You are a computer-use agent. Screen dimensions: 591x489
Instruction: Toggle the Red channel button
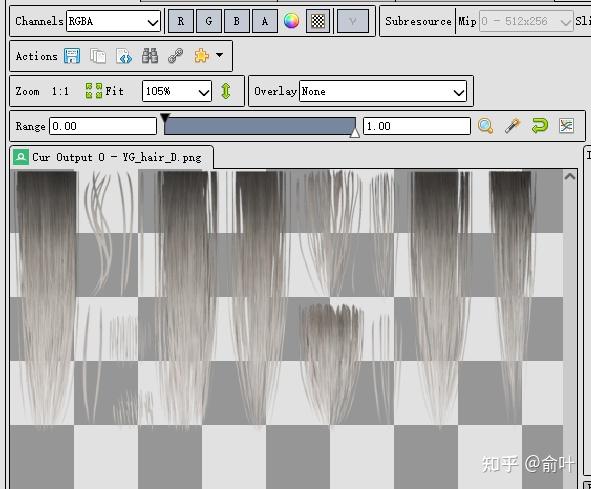click(181, 21)
